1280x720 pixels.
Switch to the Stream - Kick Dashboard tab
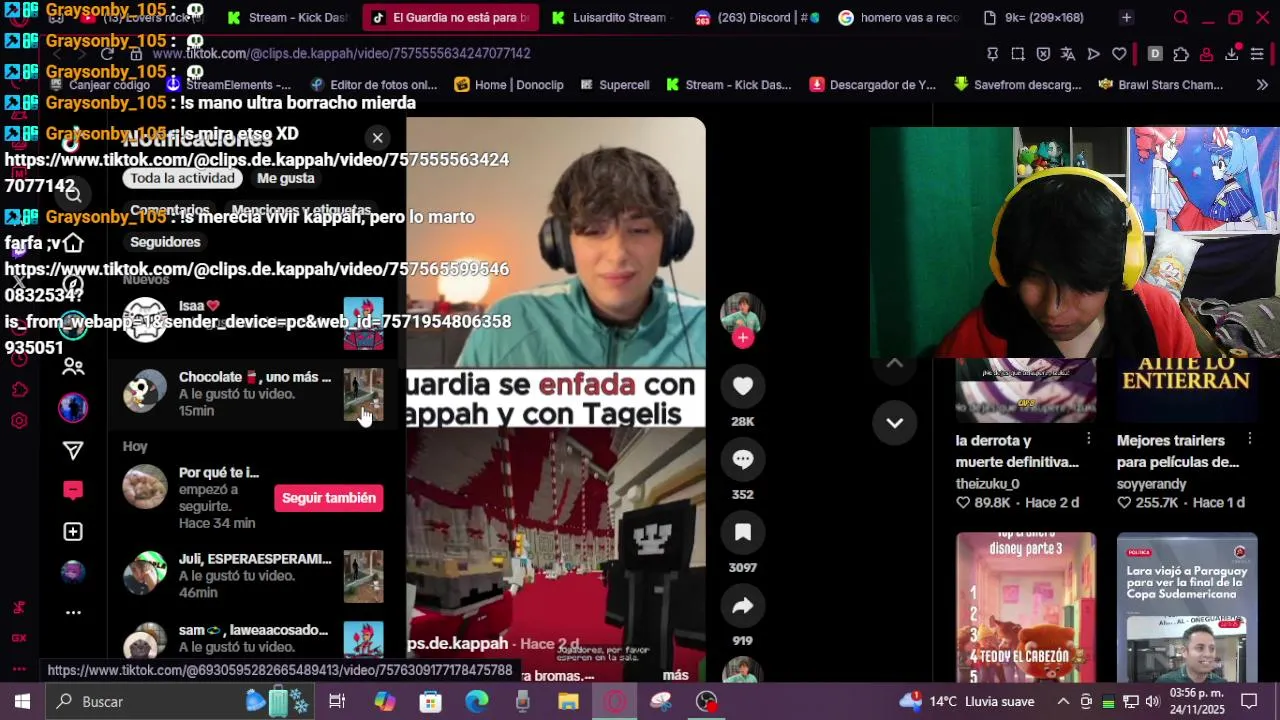tap(286, 18)
